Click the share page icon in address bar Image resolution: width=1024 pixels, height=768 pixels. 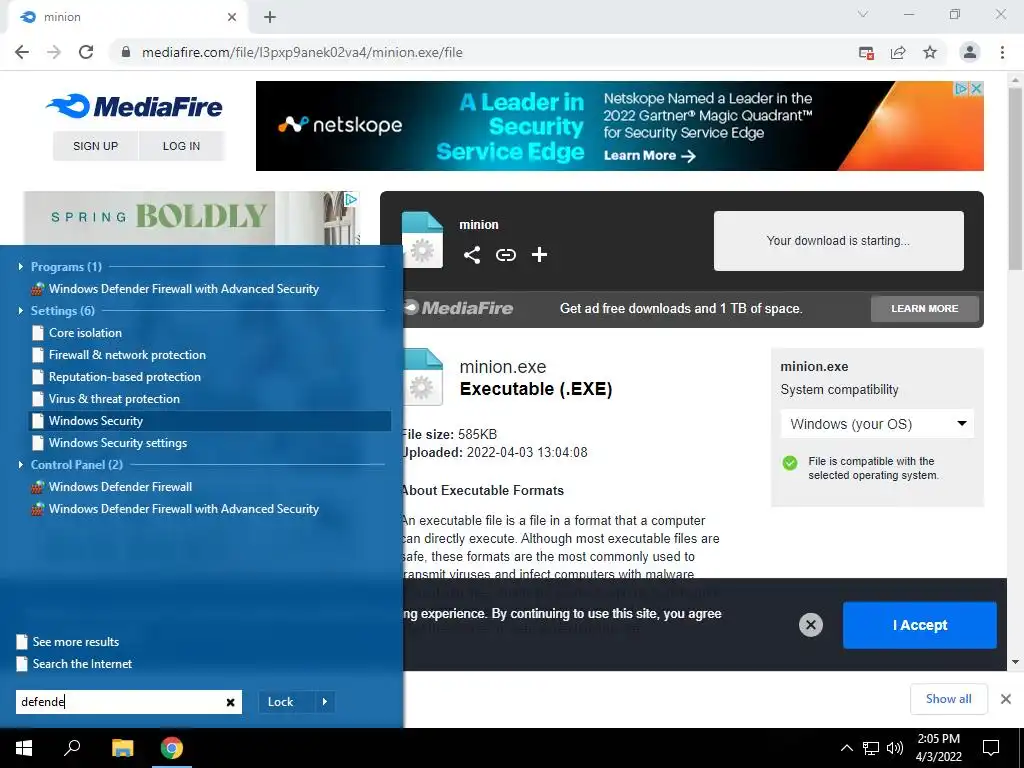(x=898, y=53)
